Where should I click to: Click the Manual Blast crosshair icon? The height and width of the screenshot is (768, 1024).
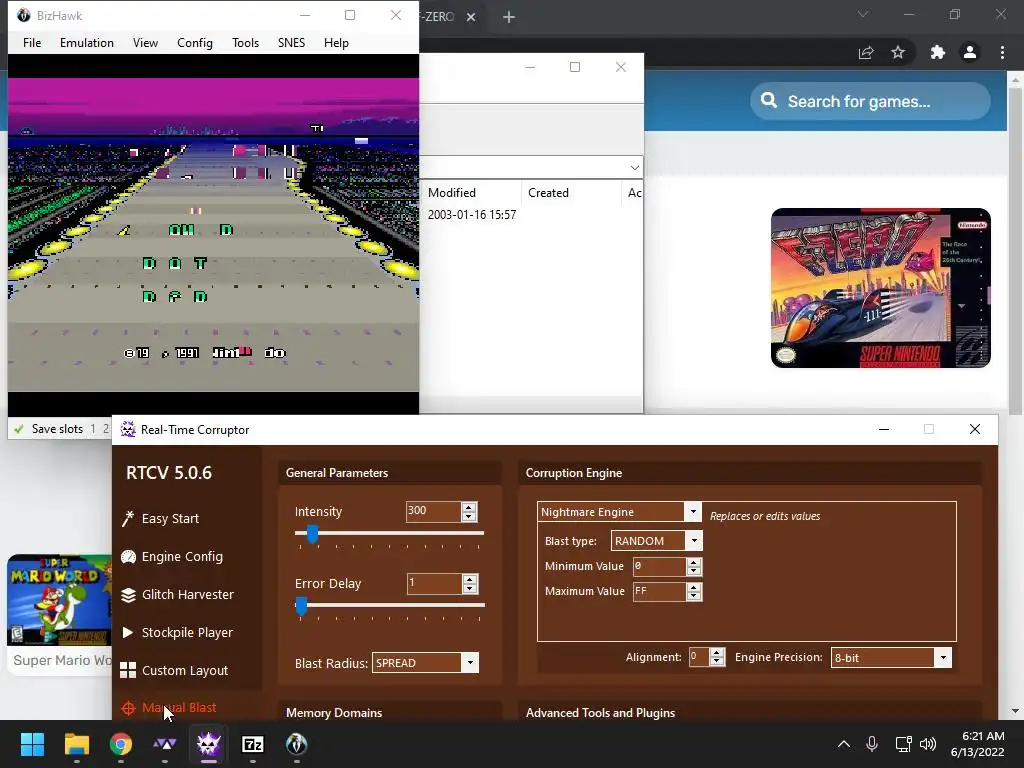(128, 708)
